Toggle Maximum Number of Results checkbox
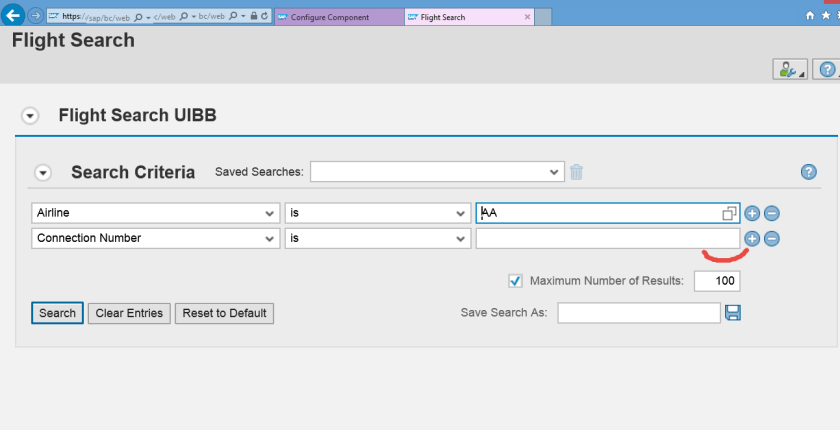 tap(515, 281)
